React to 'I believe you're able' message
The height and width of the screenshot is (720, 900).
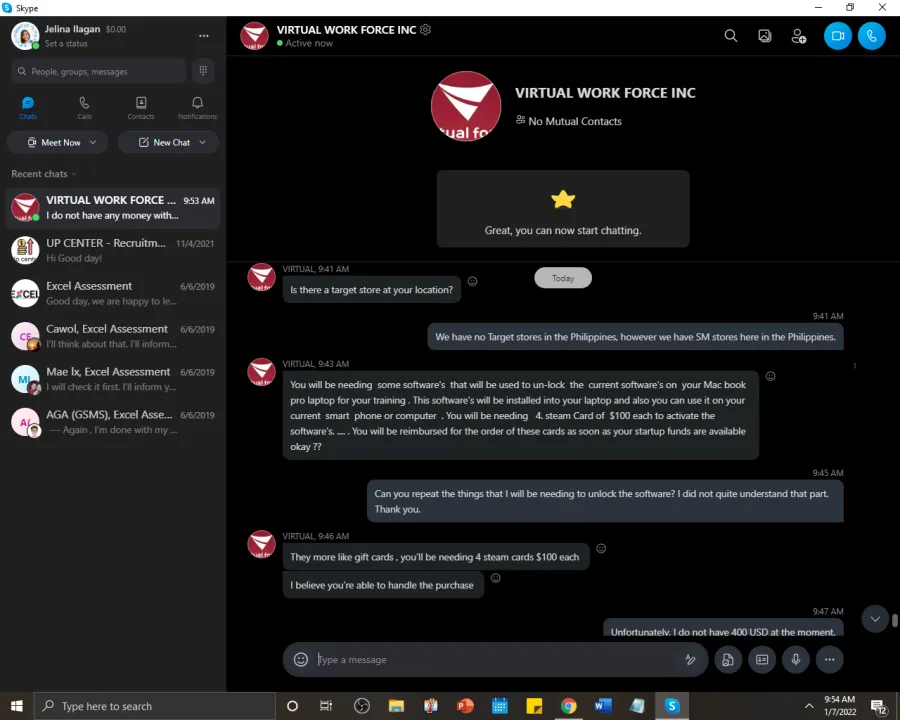(x=495, y=578)
